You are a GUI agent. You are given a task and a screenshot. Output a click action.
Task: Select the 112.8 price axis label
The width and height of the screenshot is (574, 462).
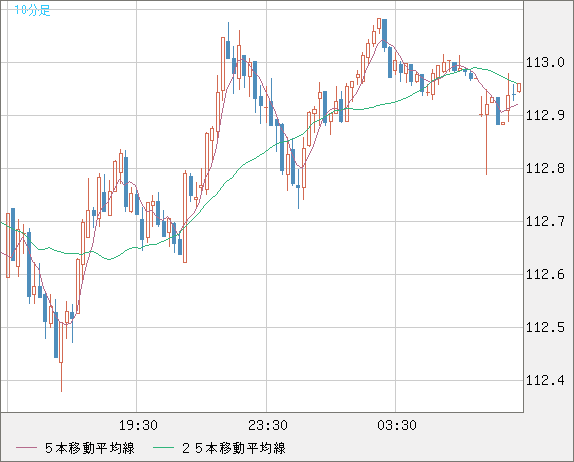[x=545, y=168]
